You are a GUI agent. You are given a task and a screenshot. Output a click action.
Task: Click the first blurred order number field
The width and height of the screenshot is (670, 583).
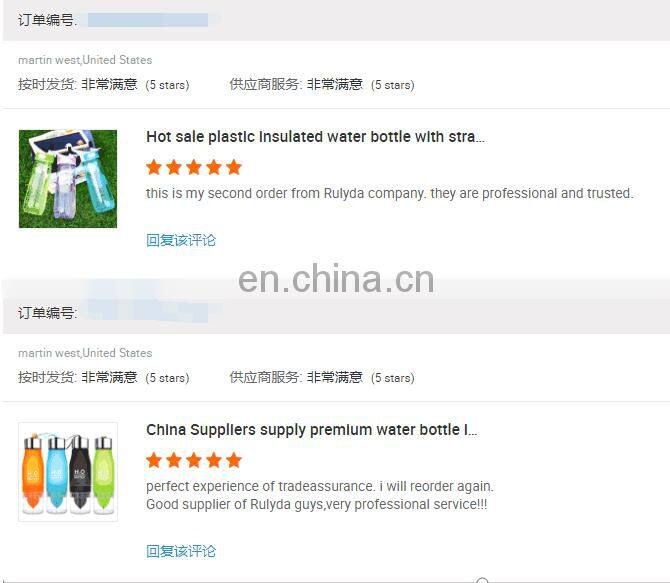point(148,20)
